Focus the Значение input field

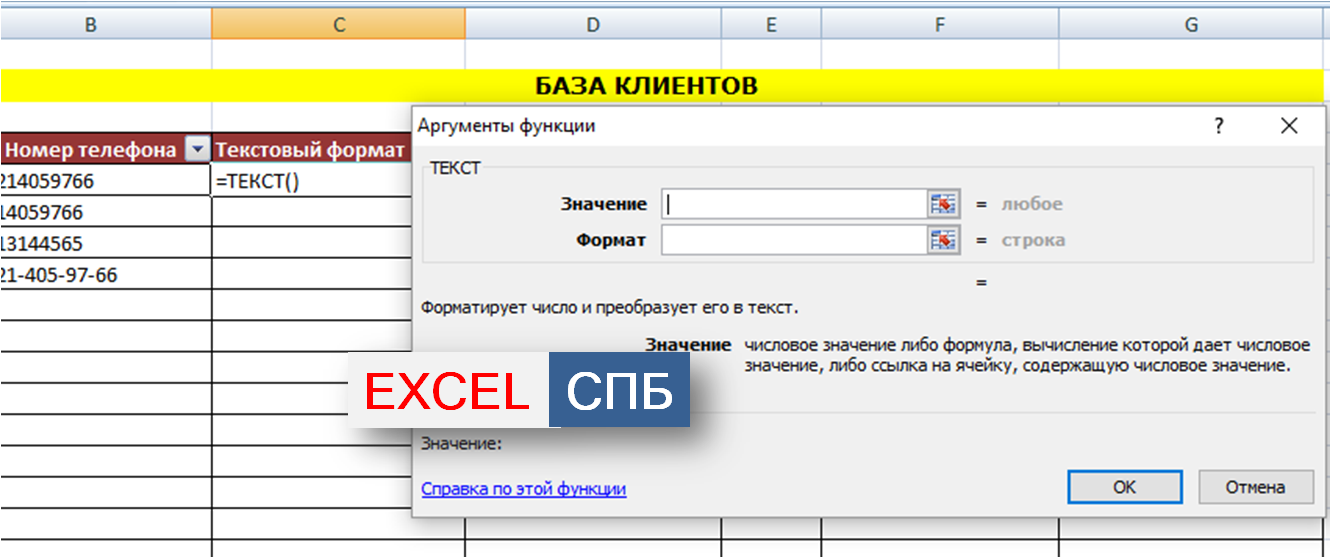click(794, 204)
